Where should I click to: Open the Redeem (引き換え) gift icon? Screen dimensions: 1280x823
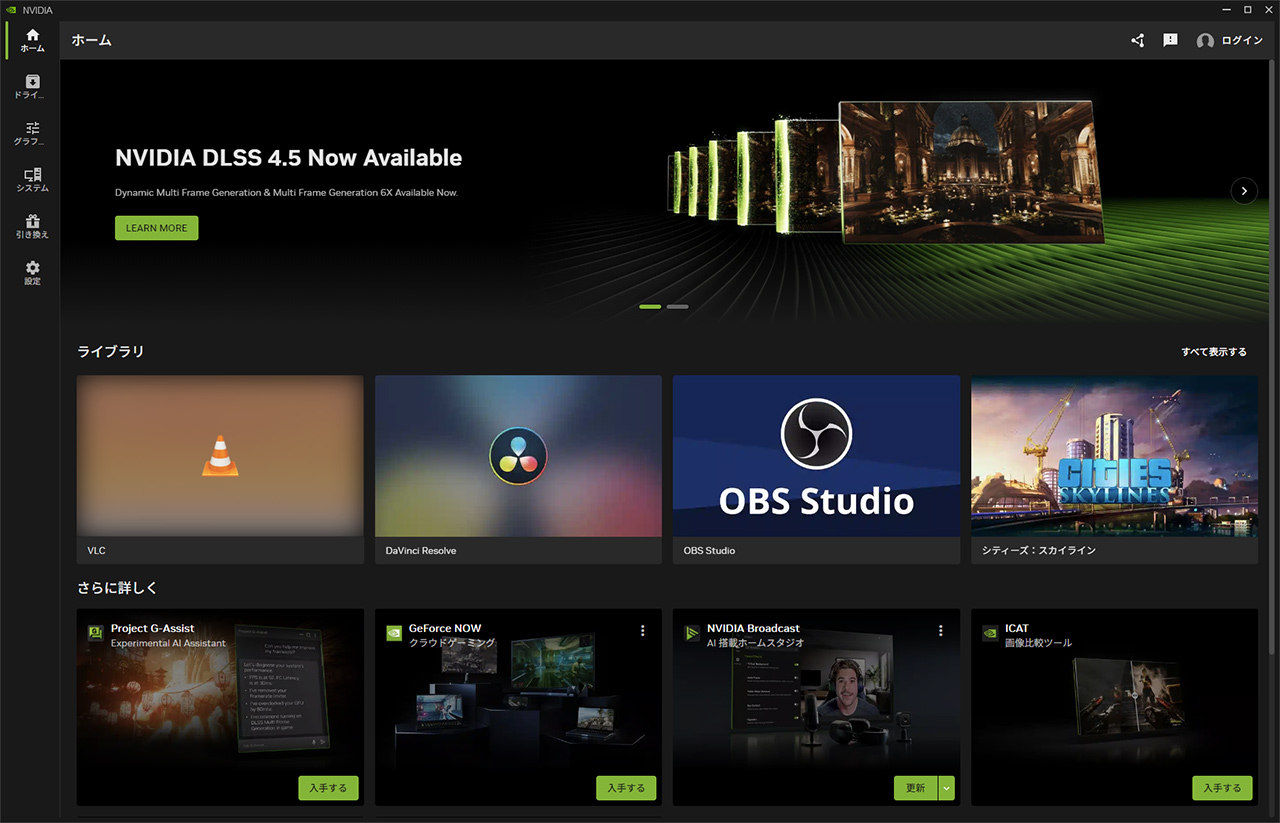click(x=32, y=226)
